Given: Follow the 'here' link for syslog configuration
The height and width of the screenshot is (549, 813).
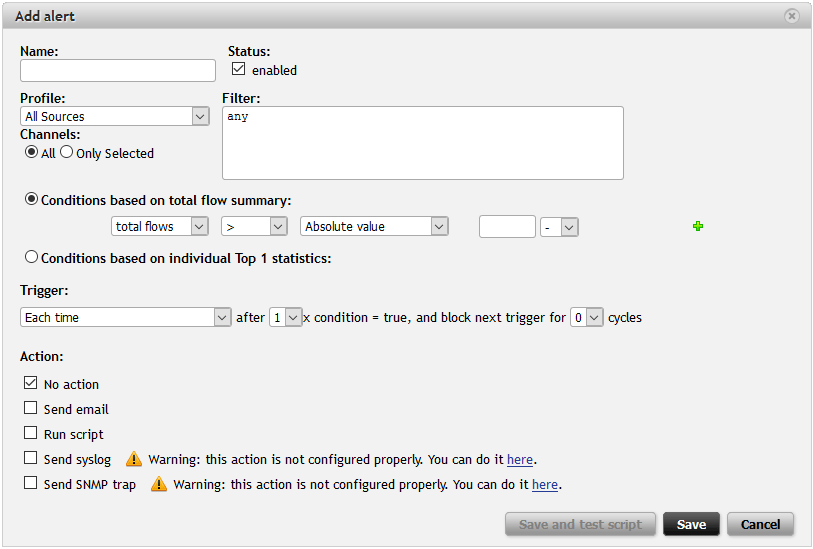Looking at the screenshot, I should [519, 460].
